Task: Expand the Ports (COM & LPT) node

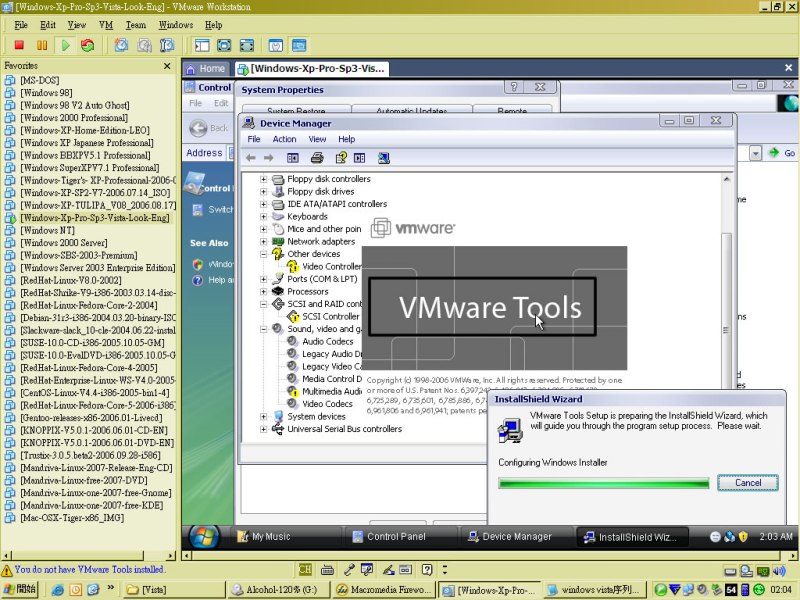Action: pos(263,279)
